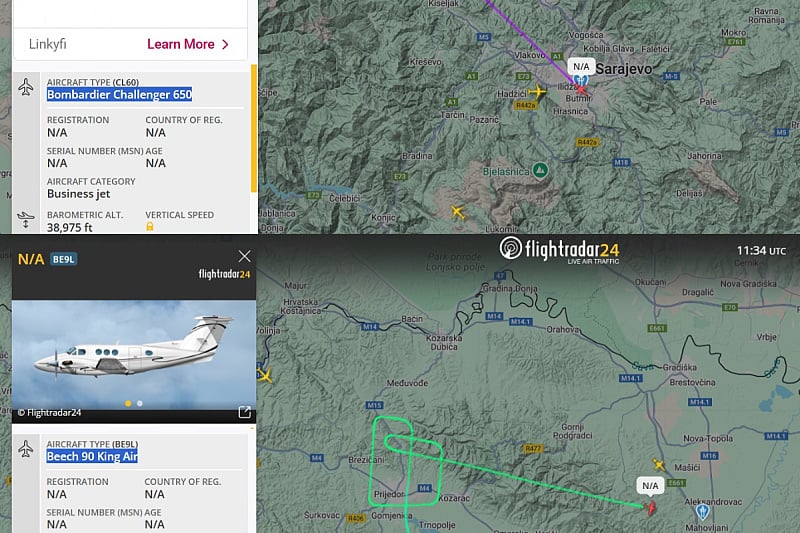This screenshot has height=533, width=800.
Task: Click the Bombardier Challenger 650 text
Action: point(119,94)
